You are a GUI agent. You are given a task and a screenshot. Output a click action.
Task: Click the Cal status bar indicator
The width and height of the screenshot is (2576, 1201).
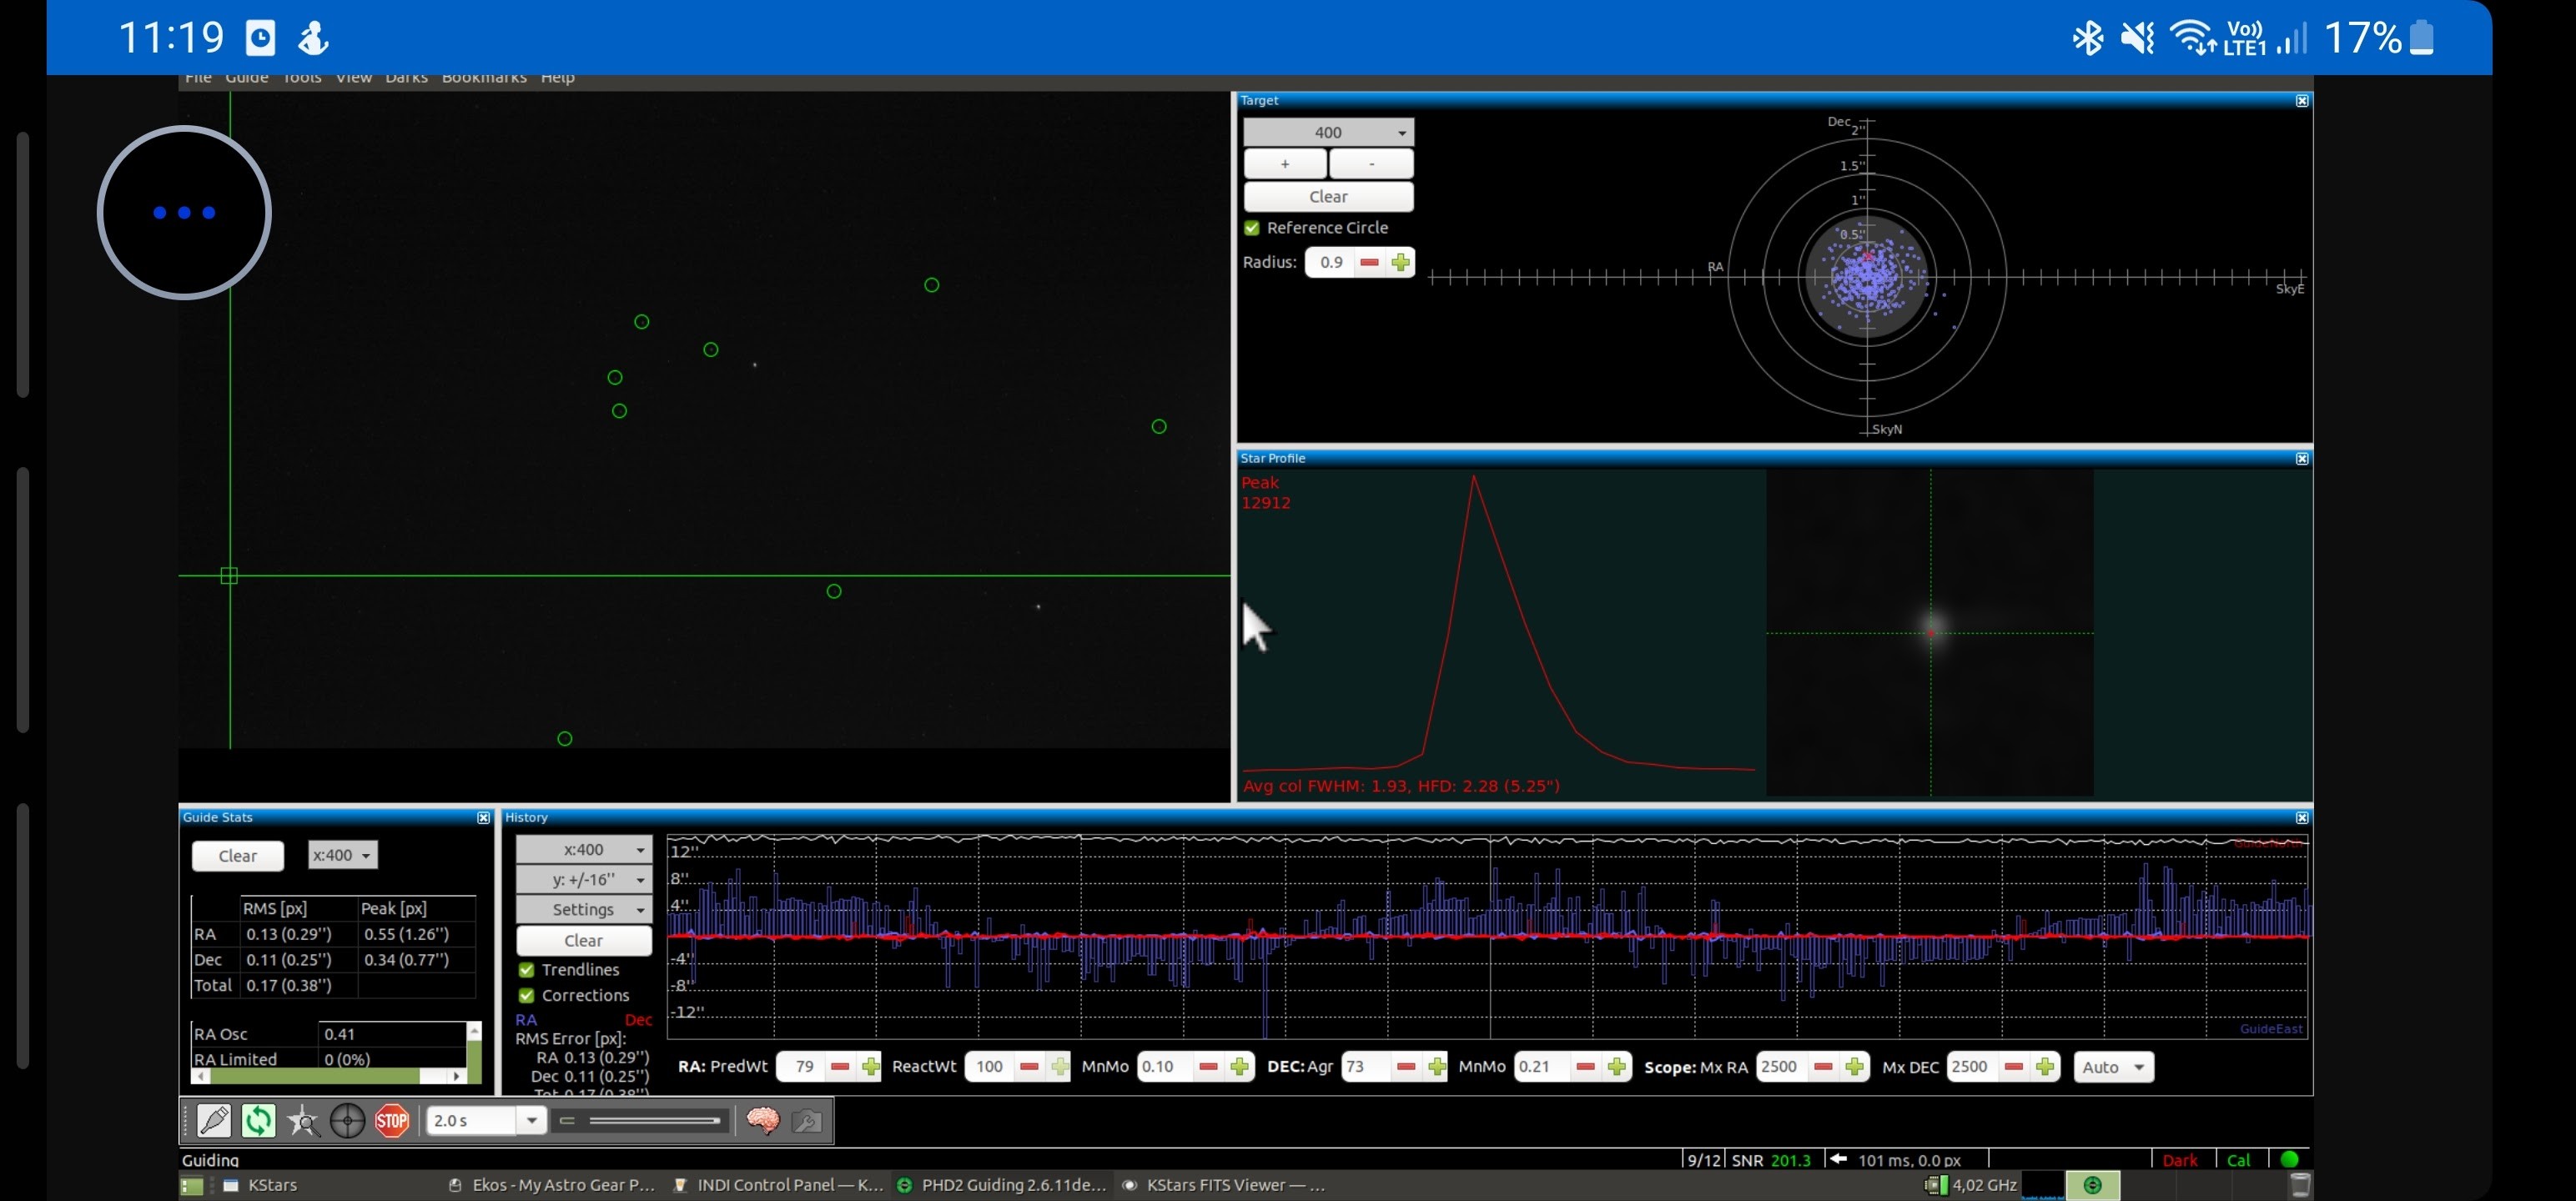(x=2238, y=1160)
